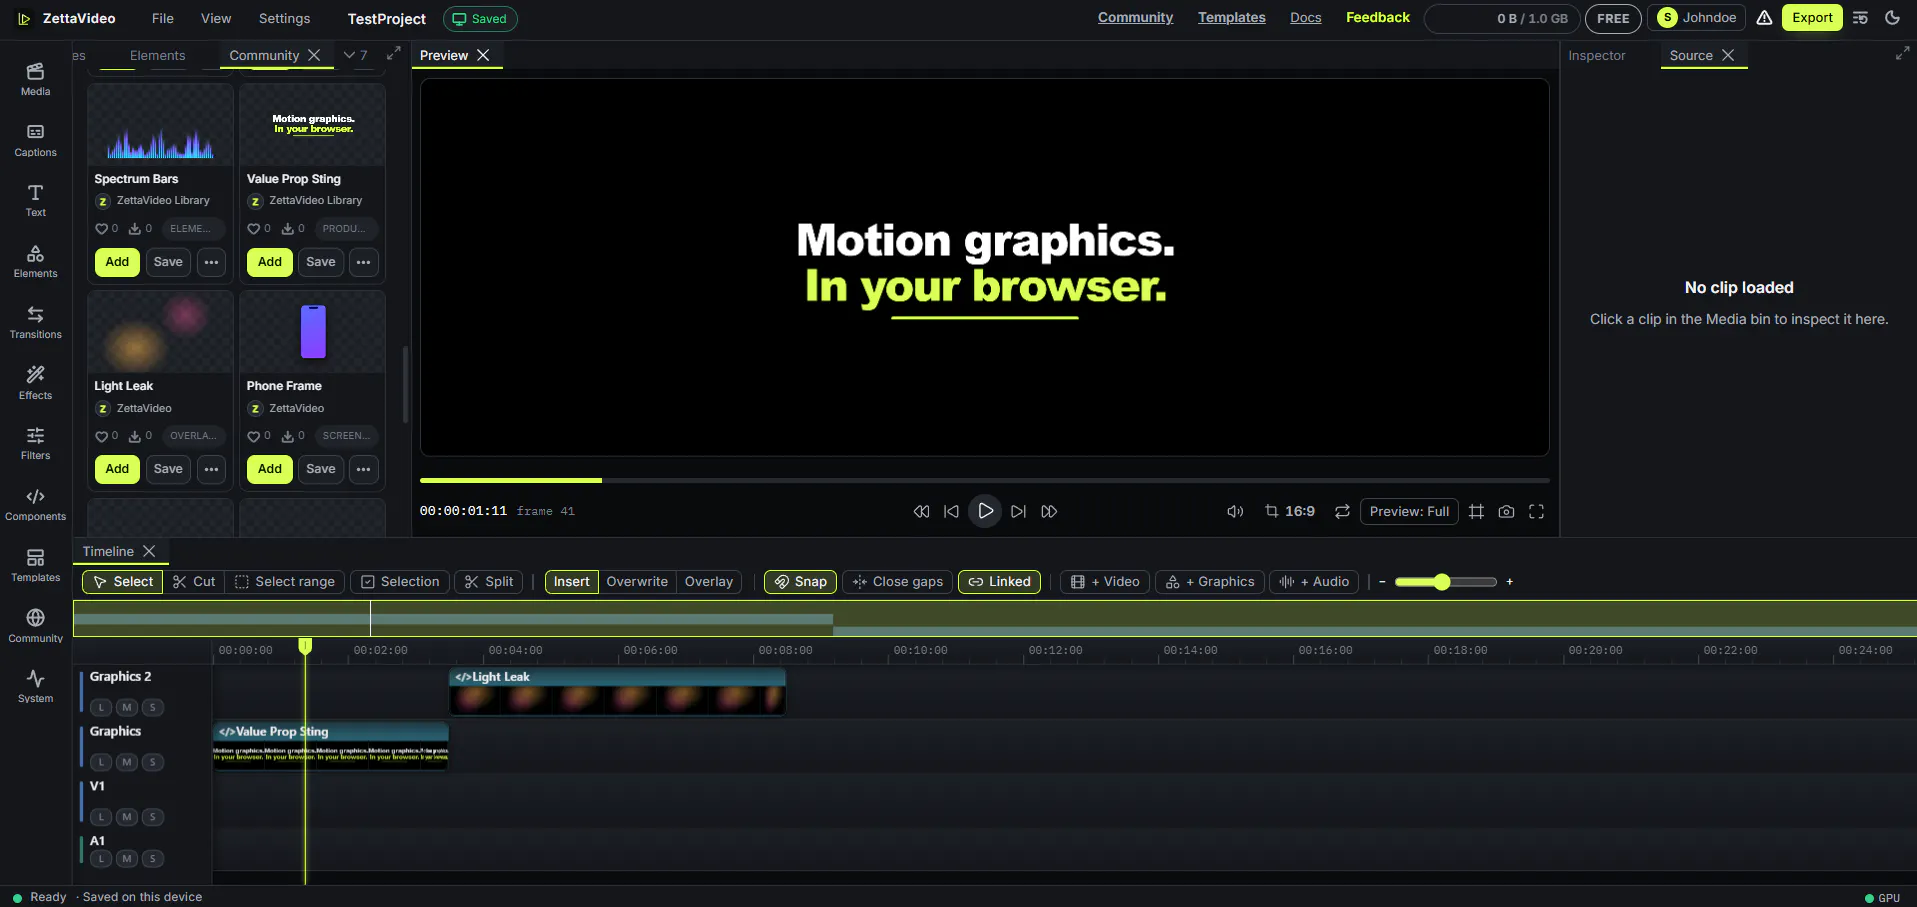Select the Source tab
This screenshot has width=1917, height=907.
pyautogui.click(x=1691, y=55)
